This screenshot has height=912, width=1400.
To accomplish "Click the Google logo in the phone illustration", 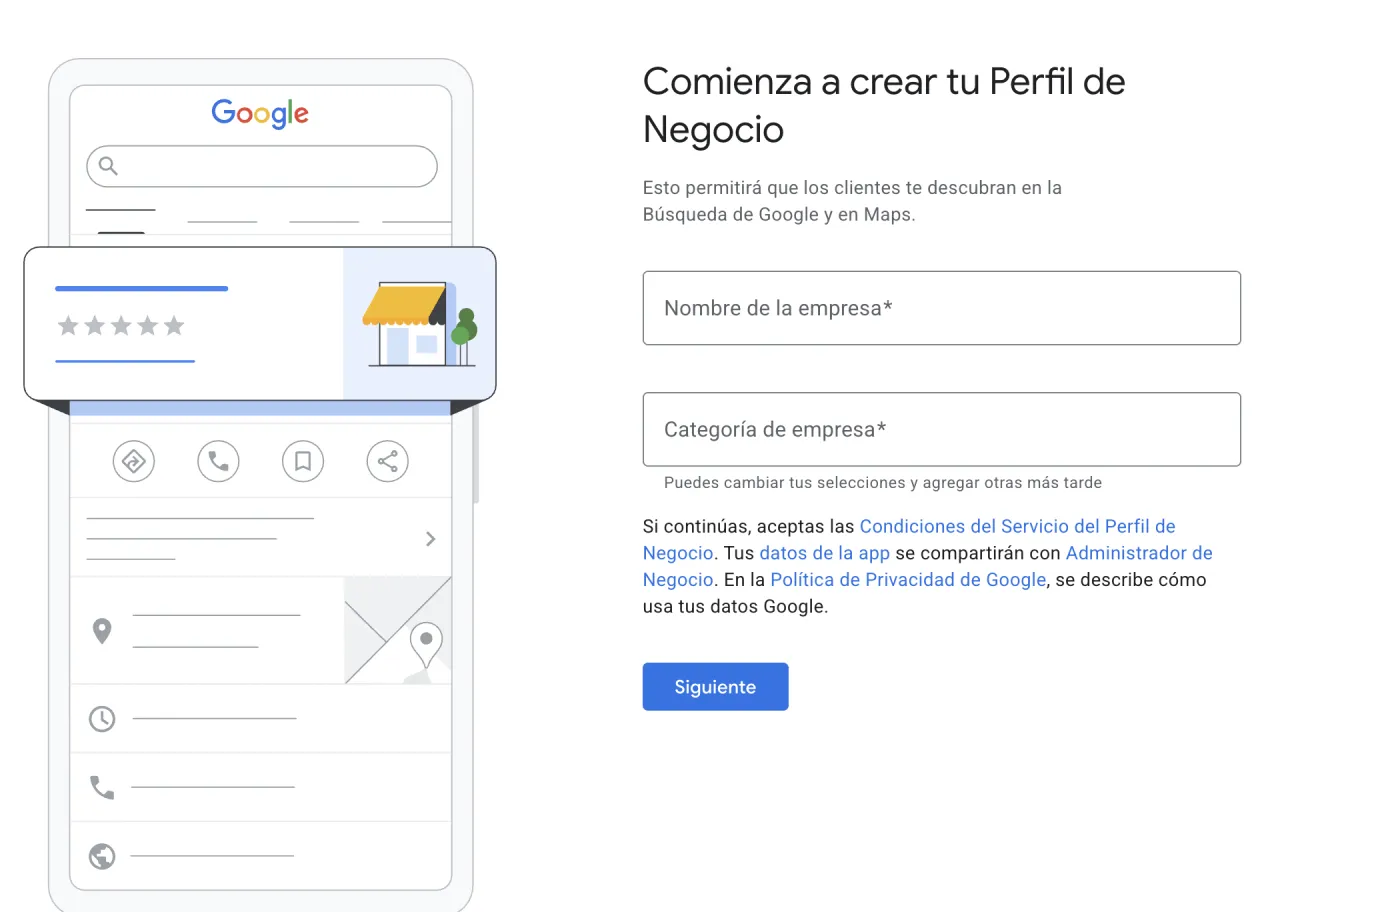I will tap(260, 113).
